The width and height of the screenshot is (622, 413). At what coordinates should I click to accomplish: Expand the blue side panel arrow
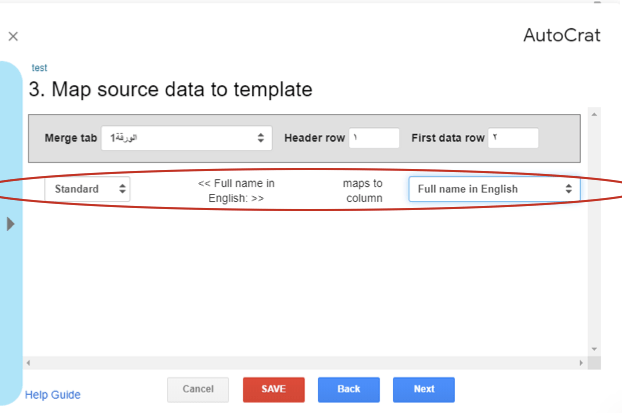pyautogui.click(x=11, y=224)
